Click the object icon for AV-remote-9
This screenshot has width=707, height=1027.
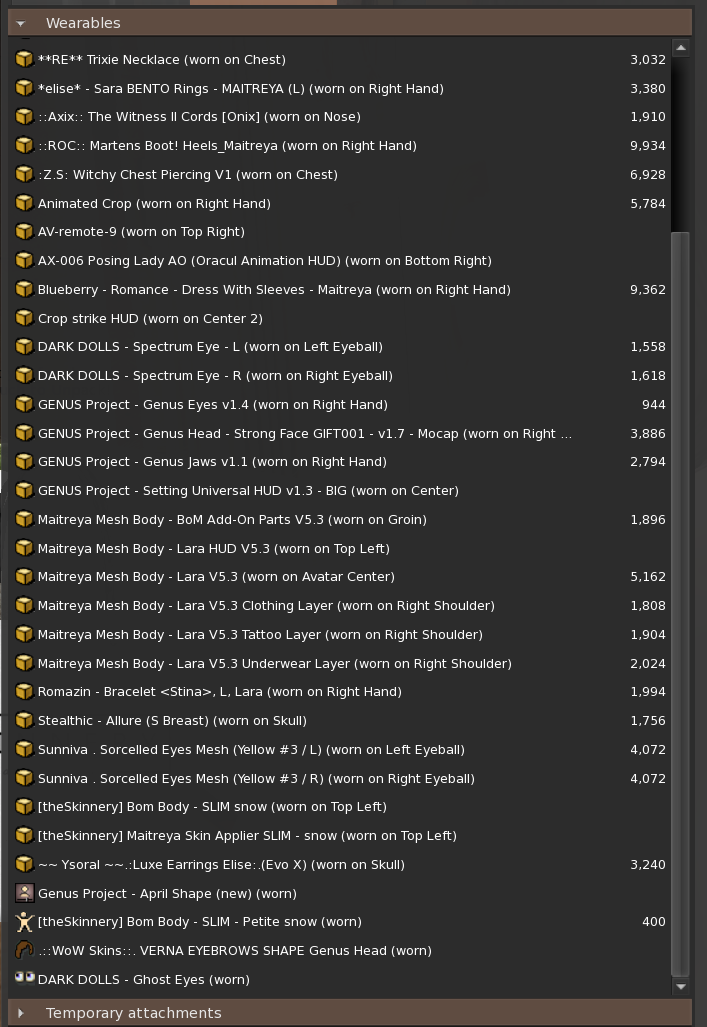(x=24, y=232)
